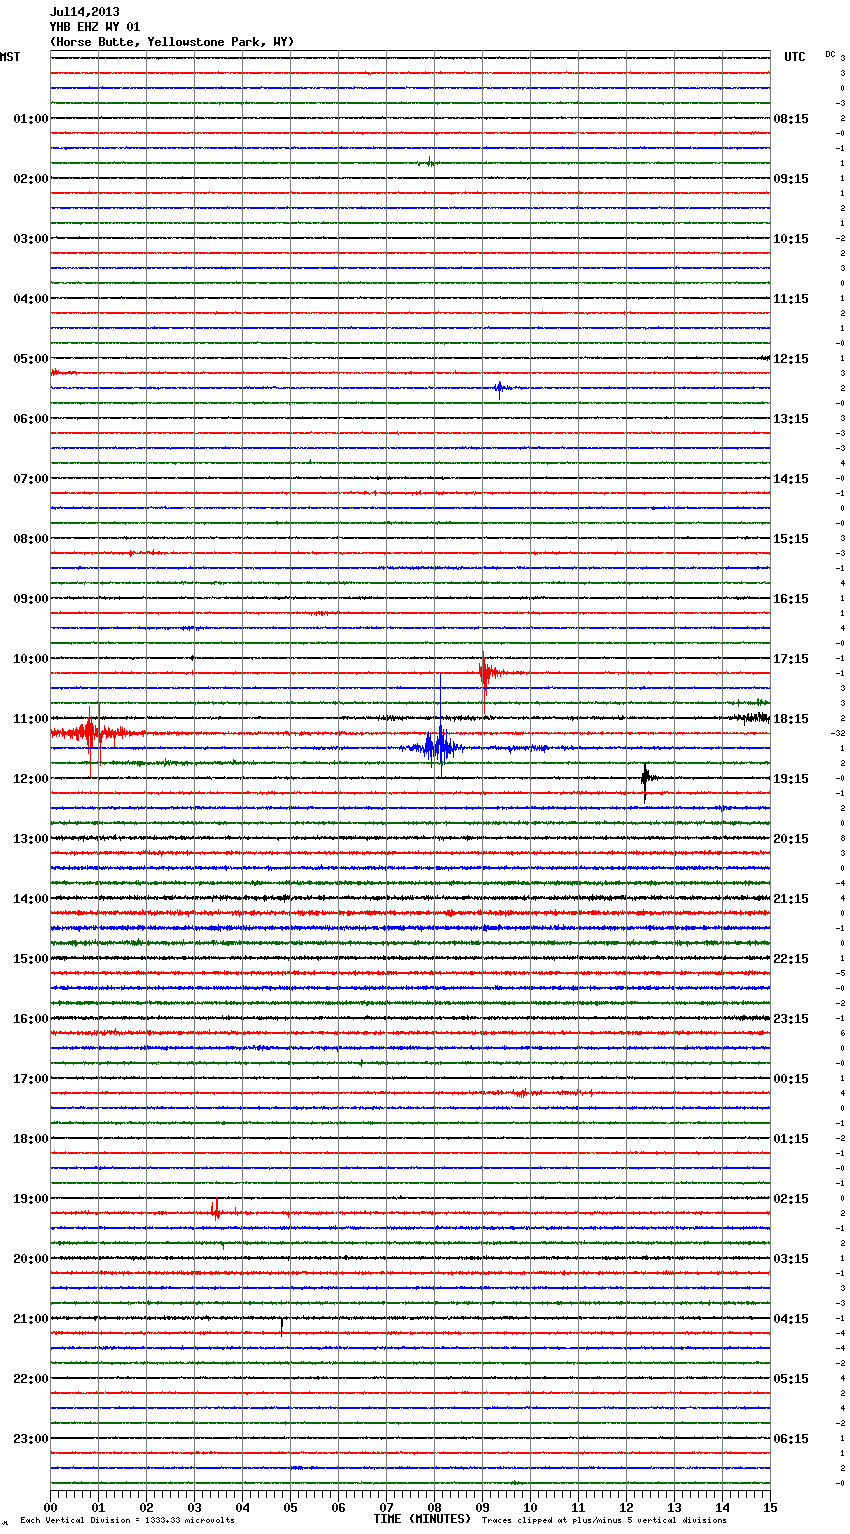Click the "23:15" UTC label
Viewport: 850px width, 1534px height.
[x=791, y=1019]
